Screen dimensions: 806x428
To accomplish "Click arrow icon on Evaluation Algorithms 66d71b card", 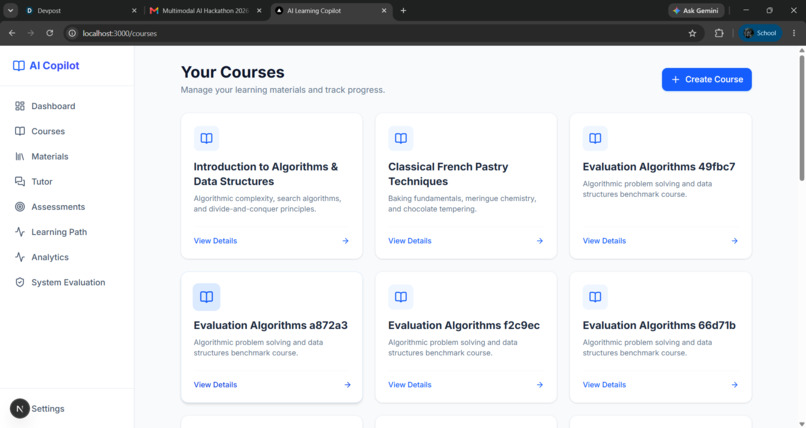I will point(735,384).
